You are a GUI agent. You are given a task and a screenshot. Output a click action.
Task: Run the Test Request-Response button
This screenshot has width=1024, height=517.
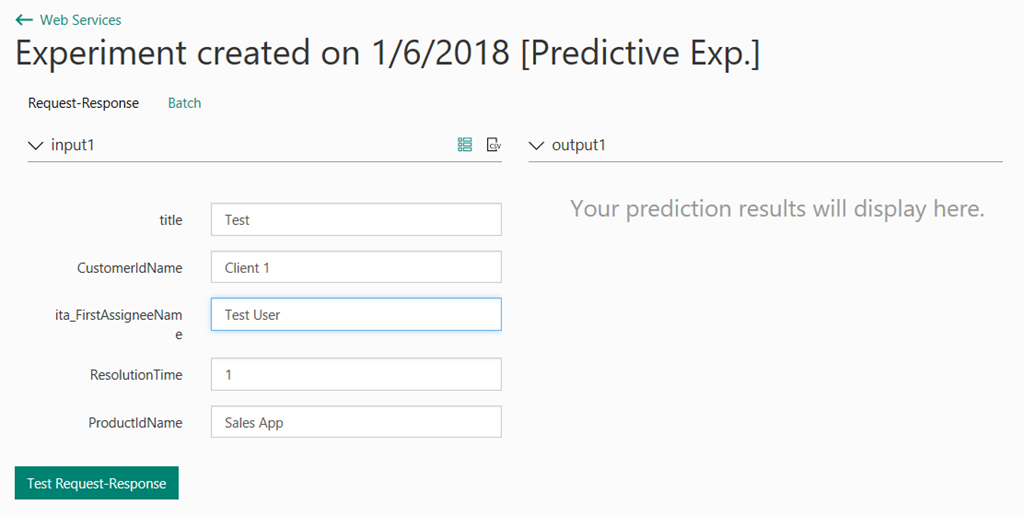[x=97, y=483]
